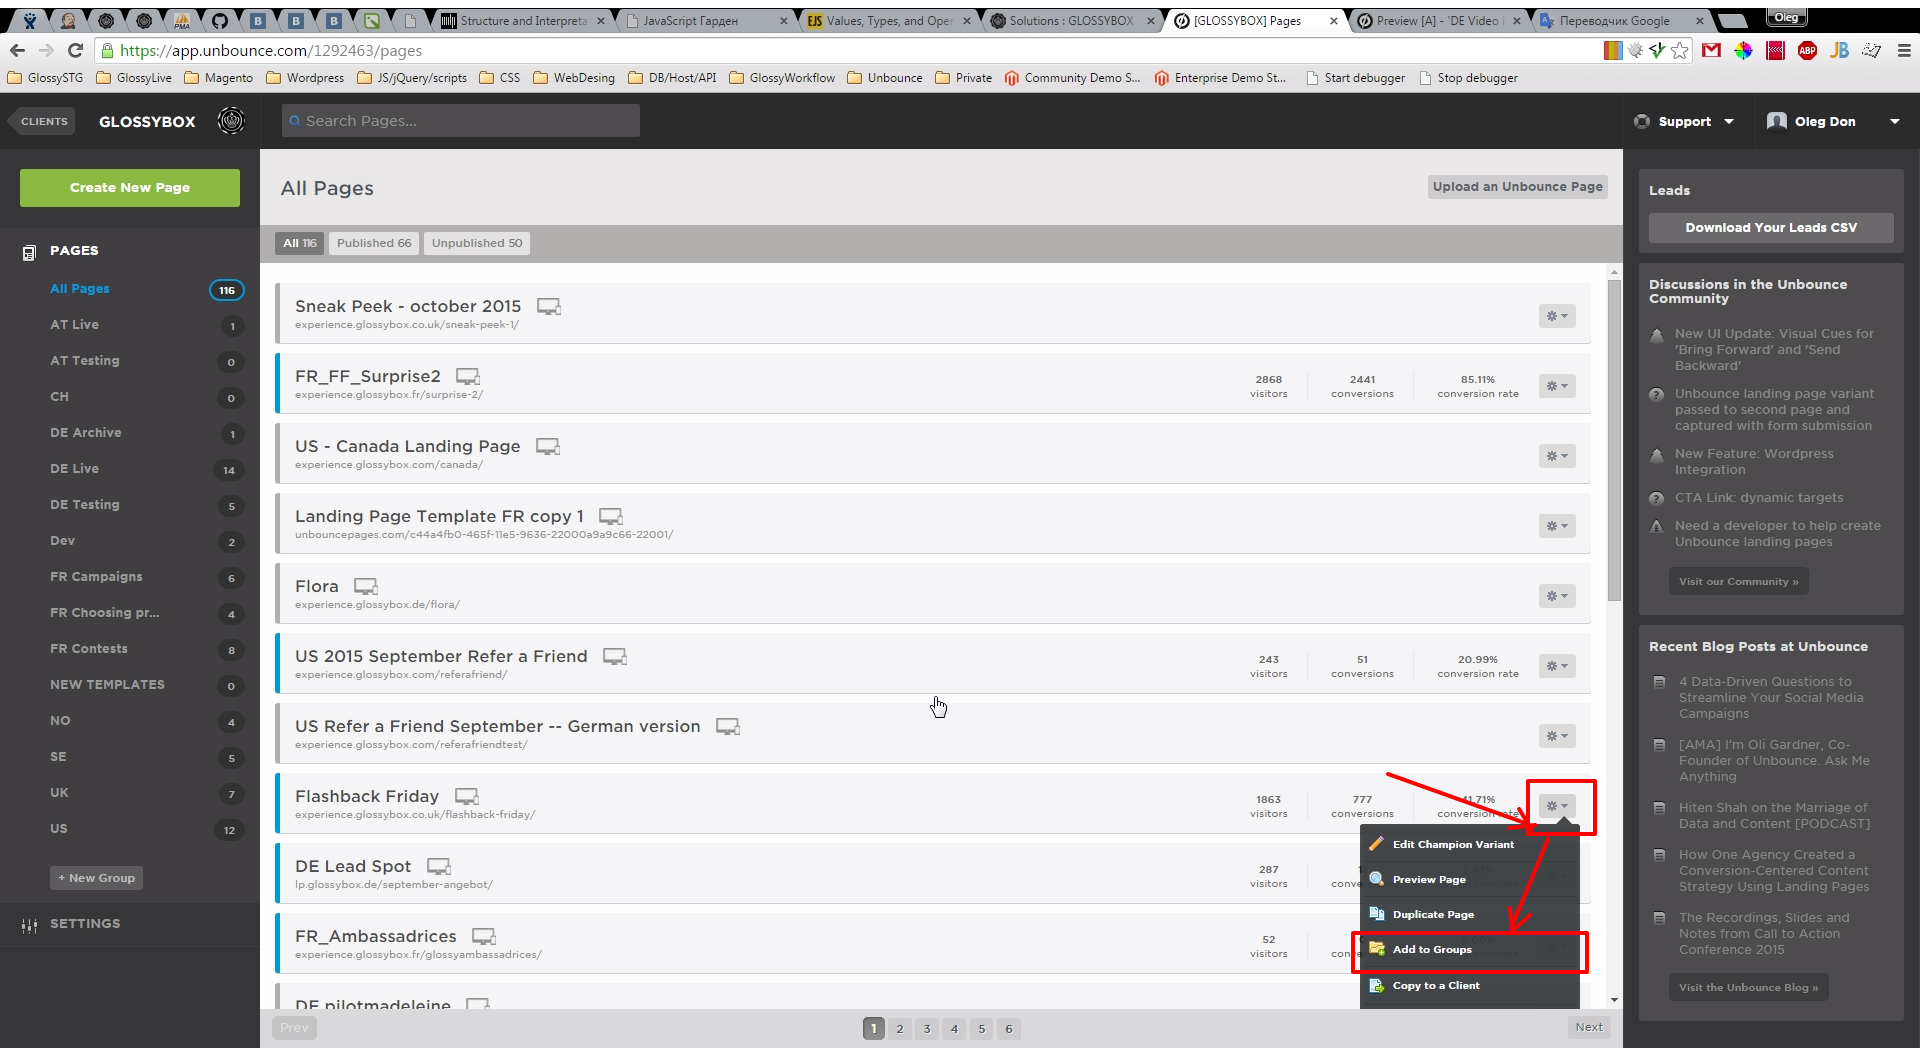Click Next pagination button
This screenshot has height=1048, width=1920.
tap(1589, 1027)
